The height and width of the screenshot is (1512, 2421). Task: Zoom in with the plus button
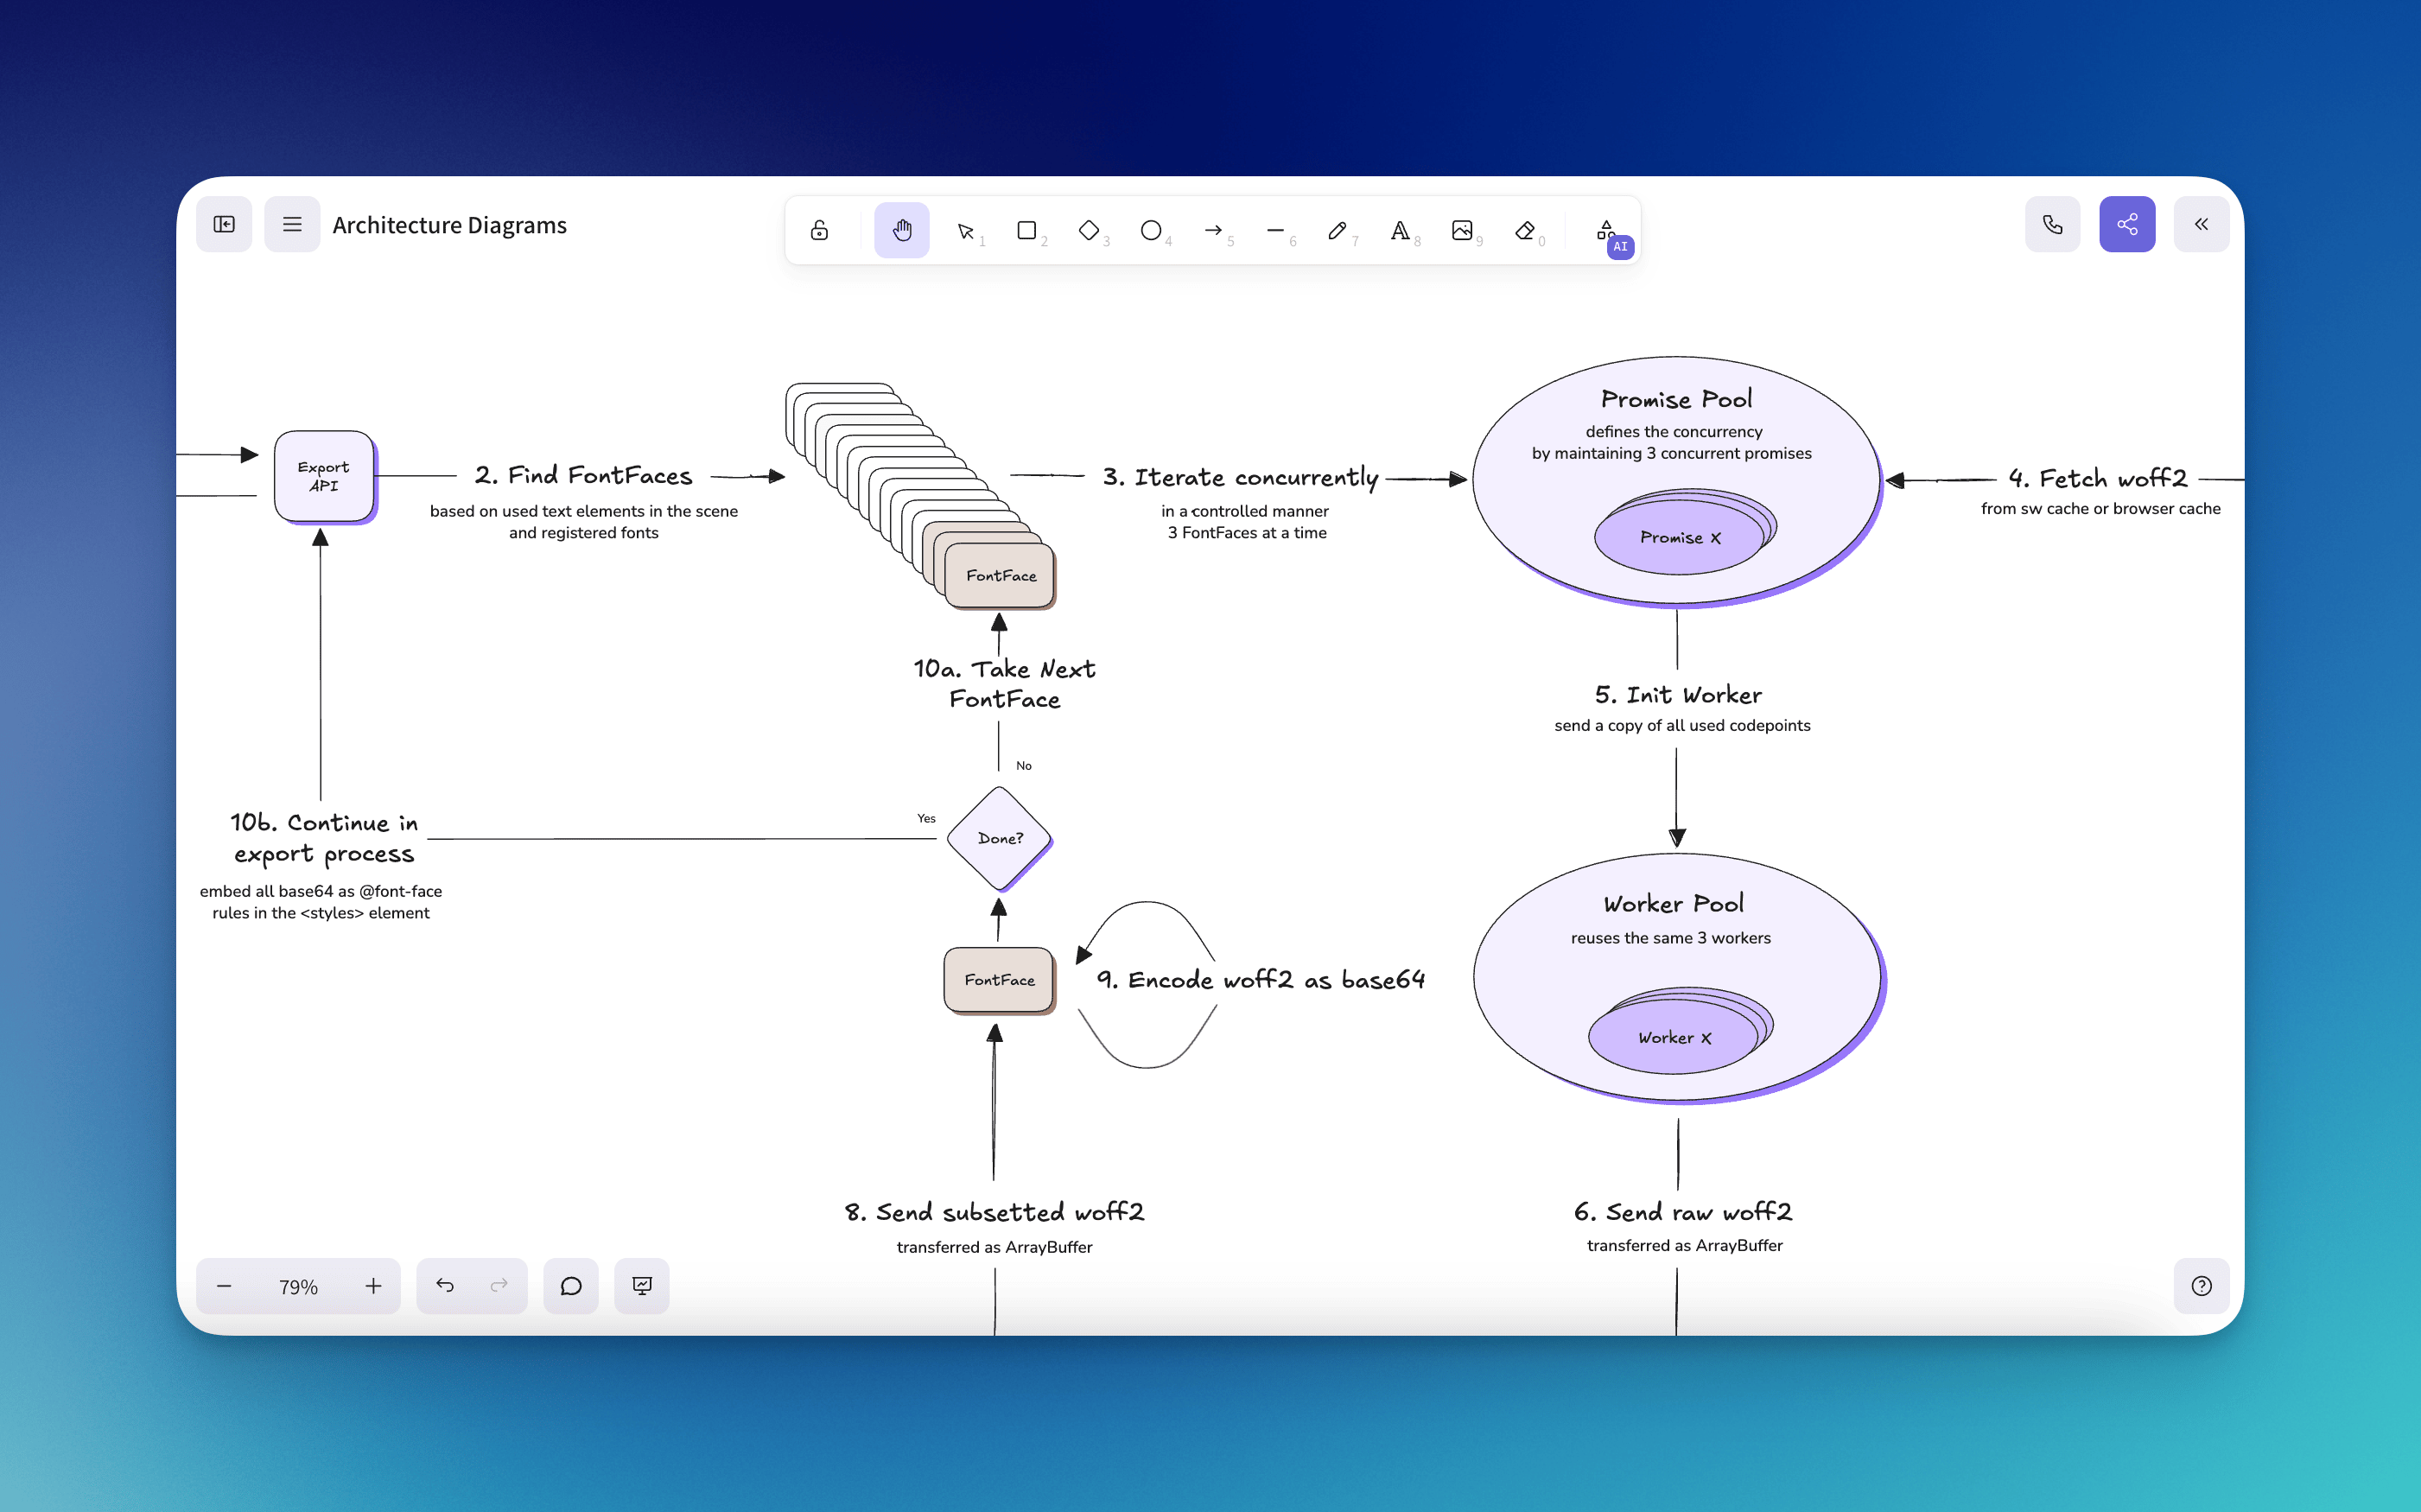(373, 1286)
